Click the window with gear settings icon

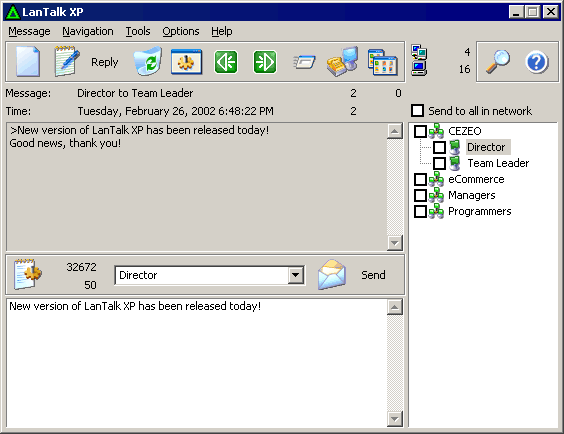[186, 62]
